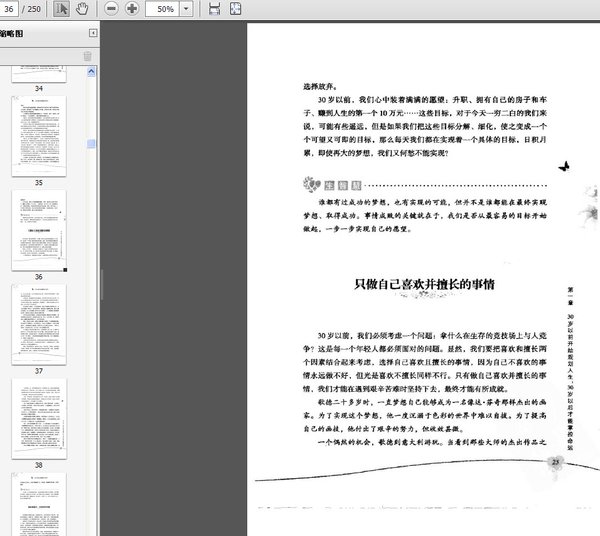Click the chapter heading 只做自己喜欢并擅长的事情

point(424,284)
